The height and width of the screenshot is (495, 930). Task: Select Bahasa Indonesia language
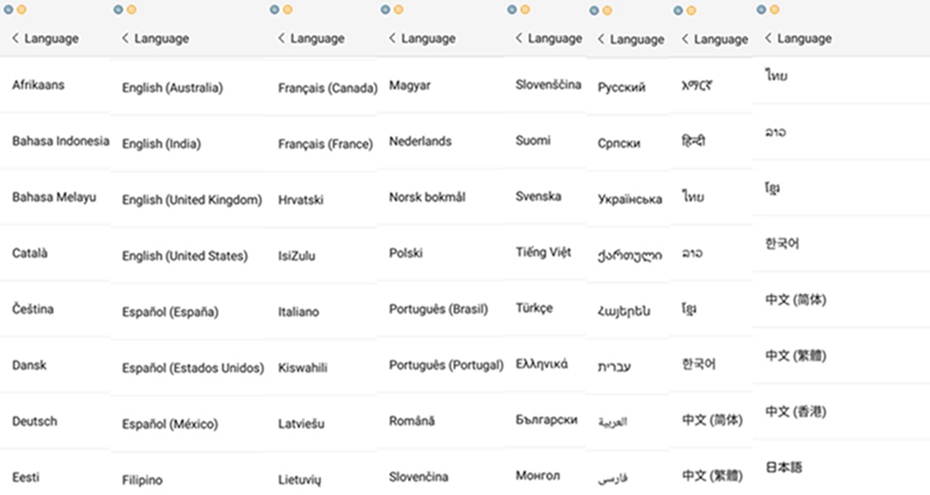click(60, 141)
